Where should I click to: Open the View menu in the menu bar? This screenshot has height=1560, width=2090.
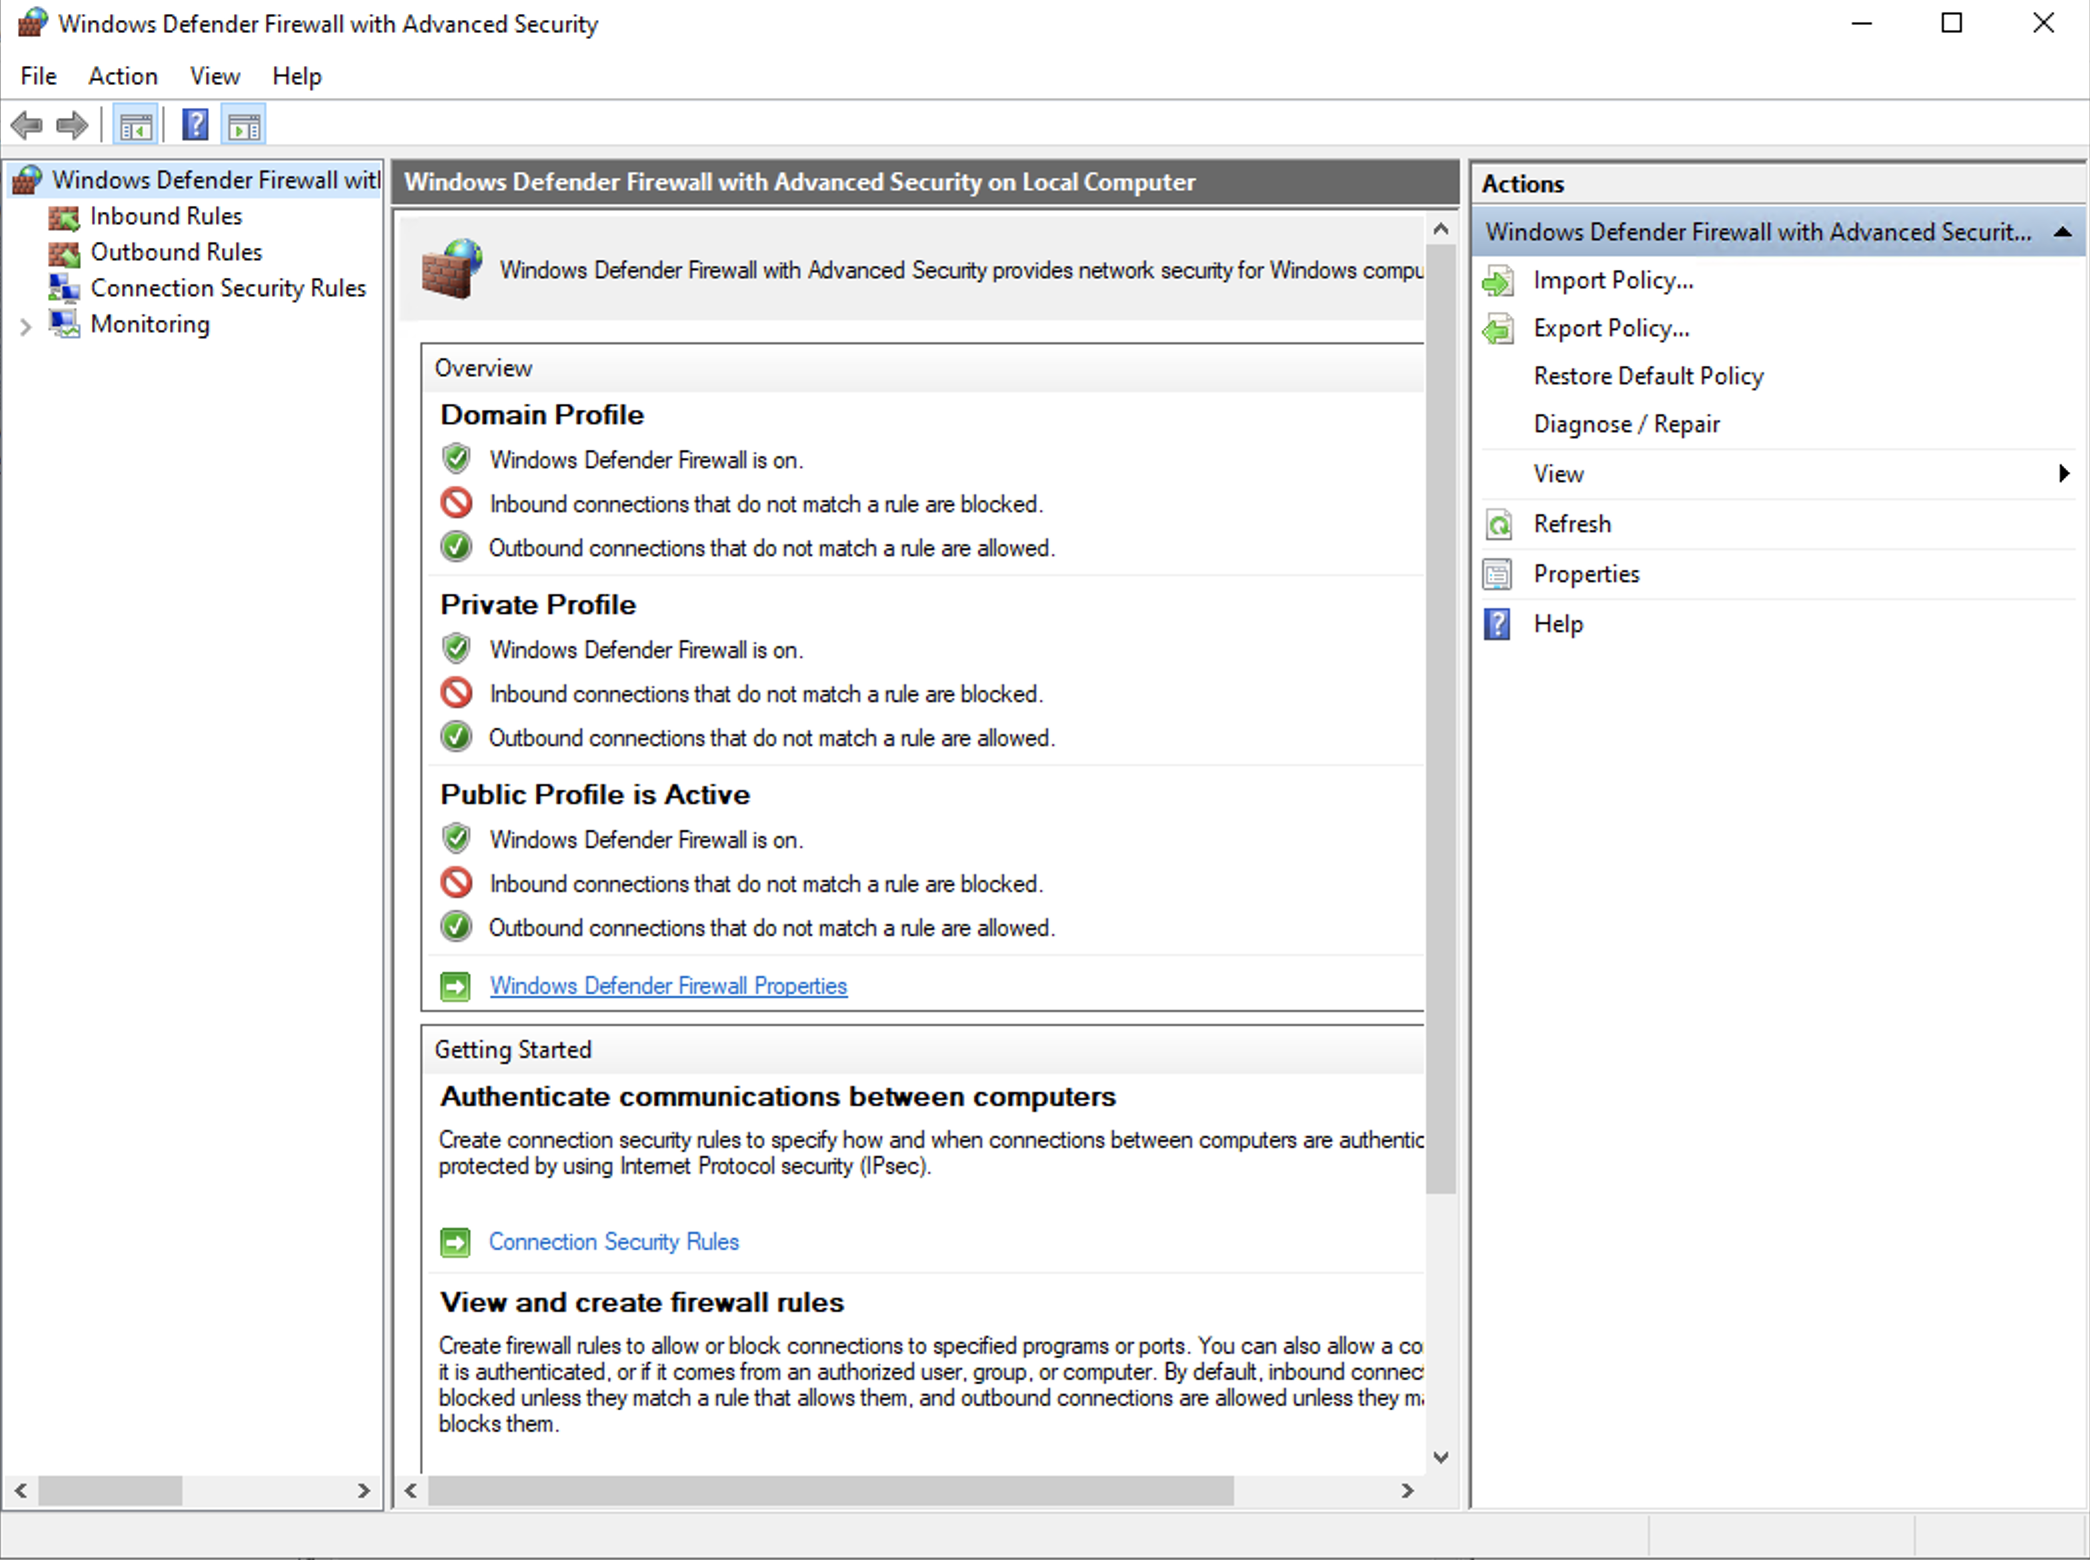(x=215, y=76)
